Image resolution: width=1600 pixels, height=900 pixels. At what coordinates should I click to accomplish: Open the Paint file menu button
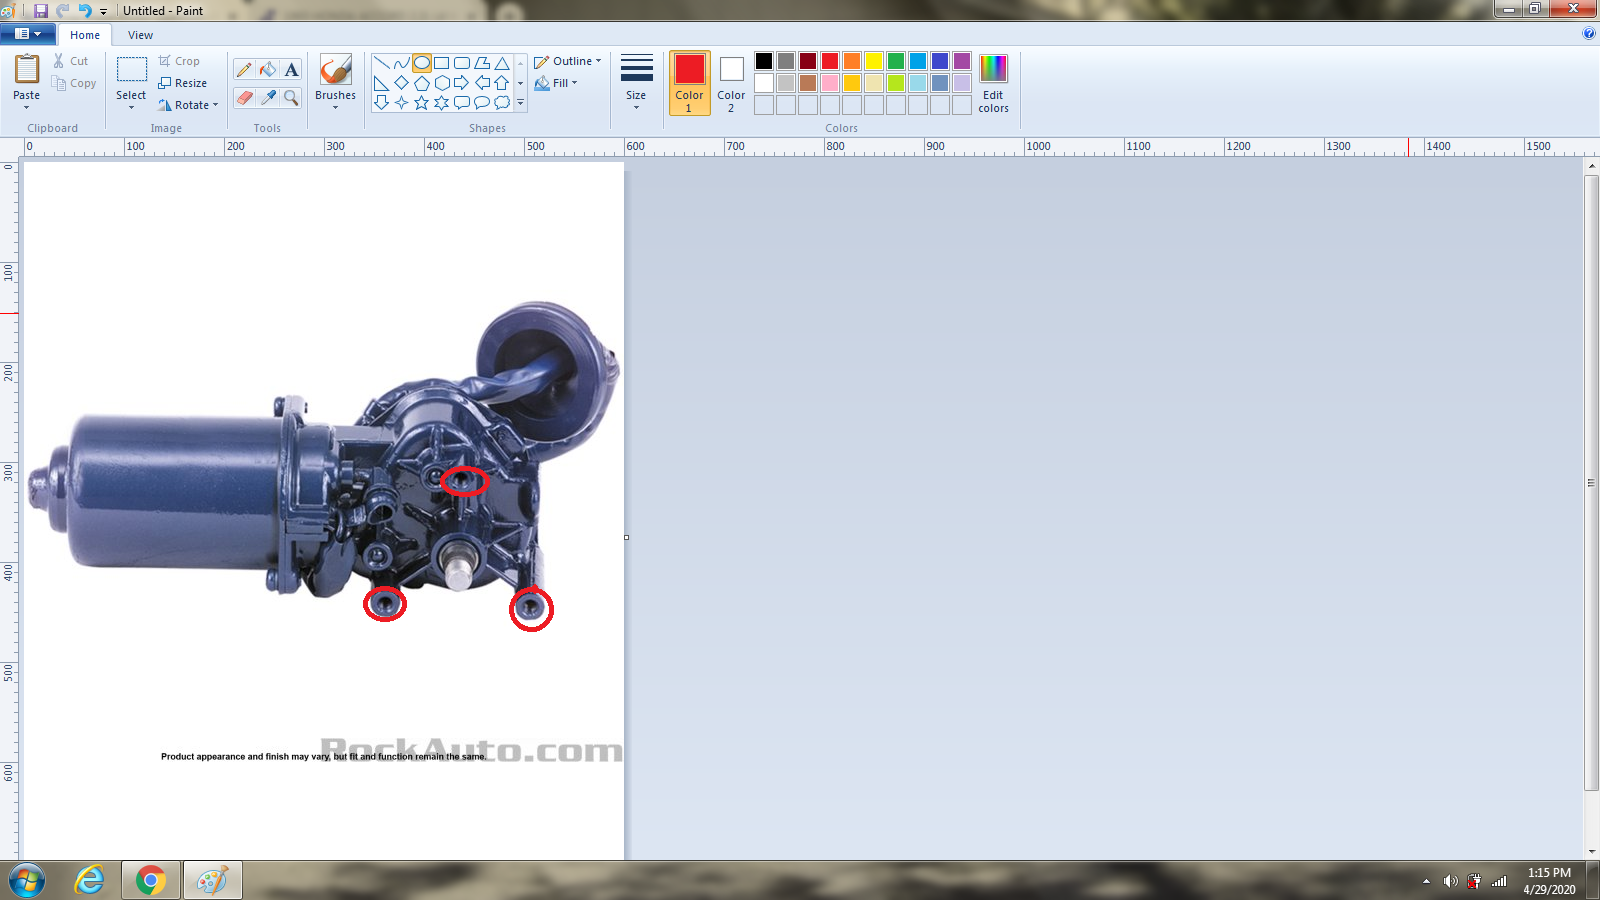point(28,34)
